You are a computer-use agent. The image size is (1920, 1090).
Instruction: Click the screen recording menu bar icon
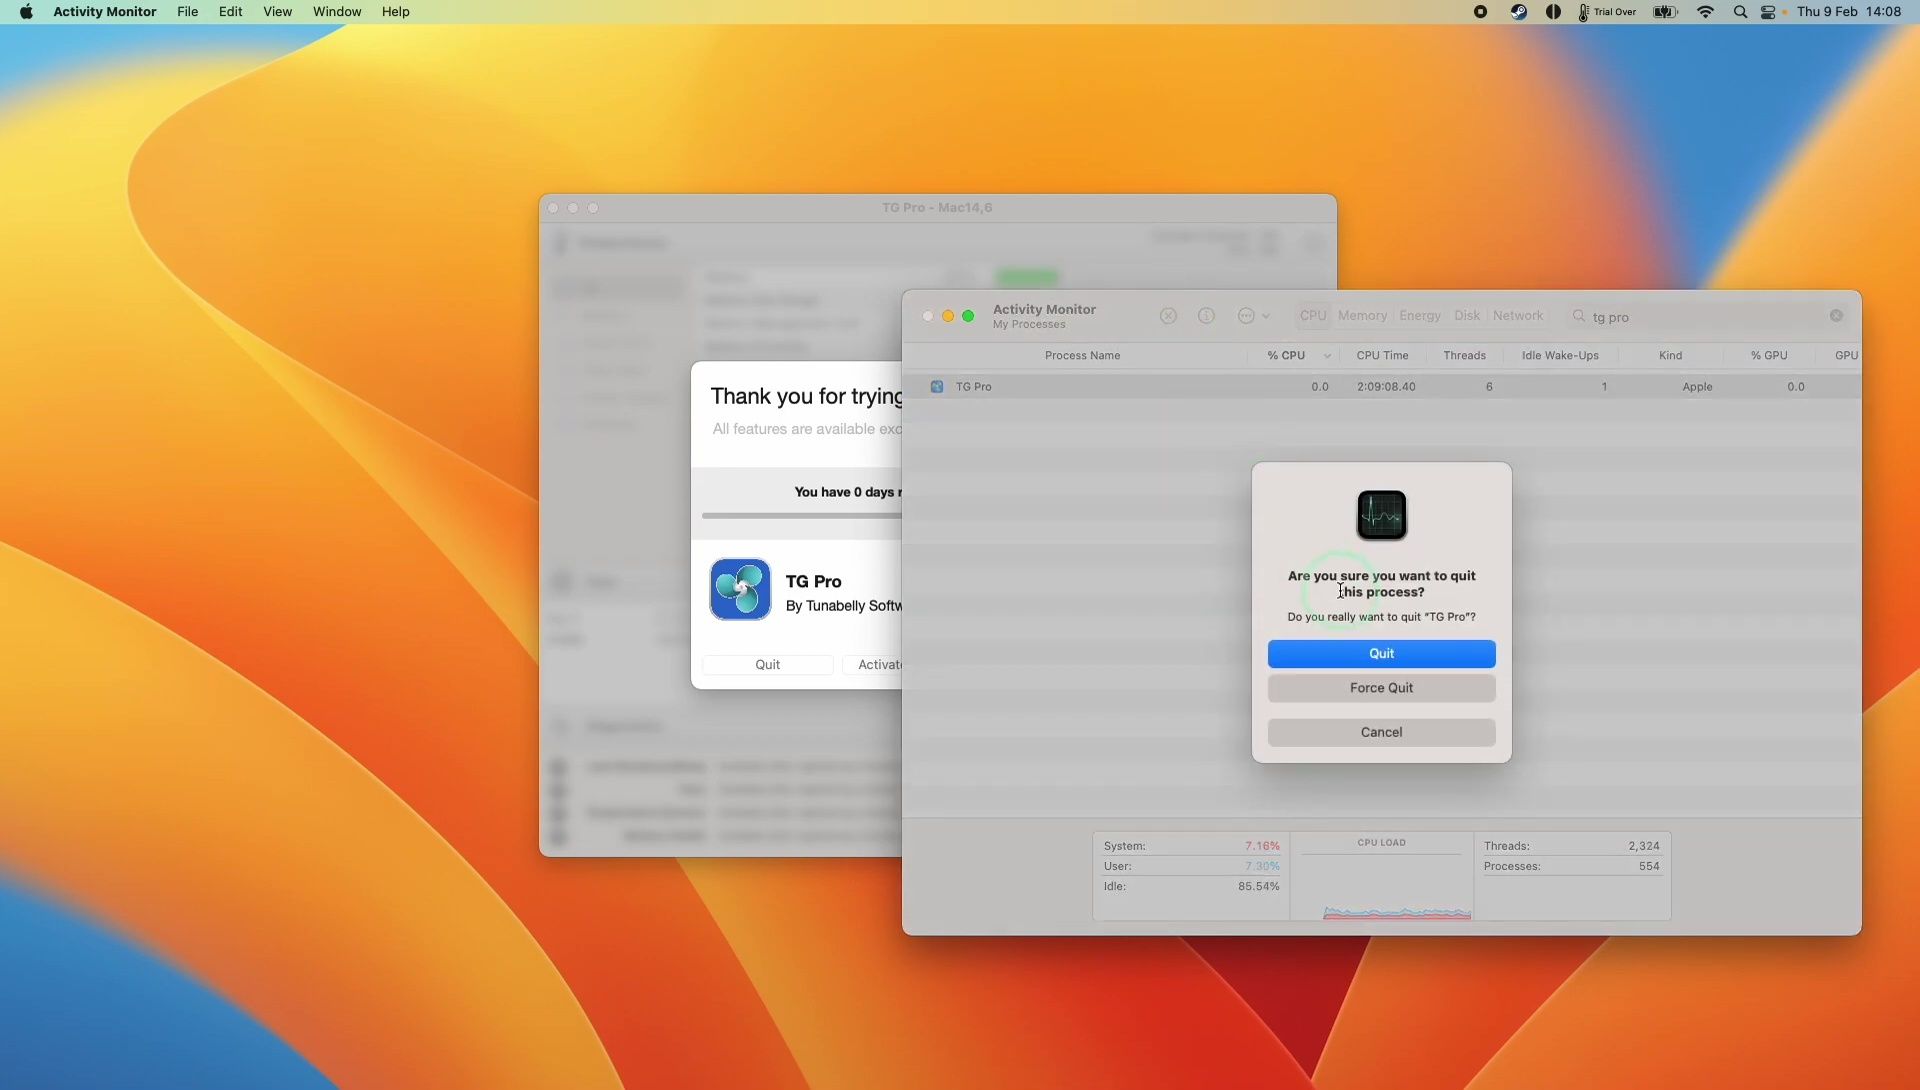1480,12
